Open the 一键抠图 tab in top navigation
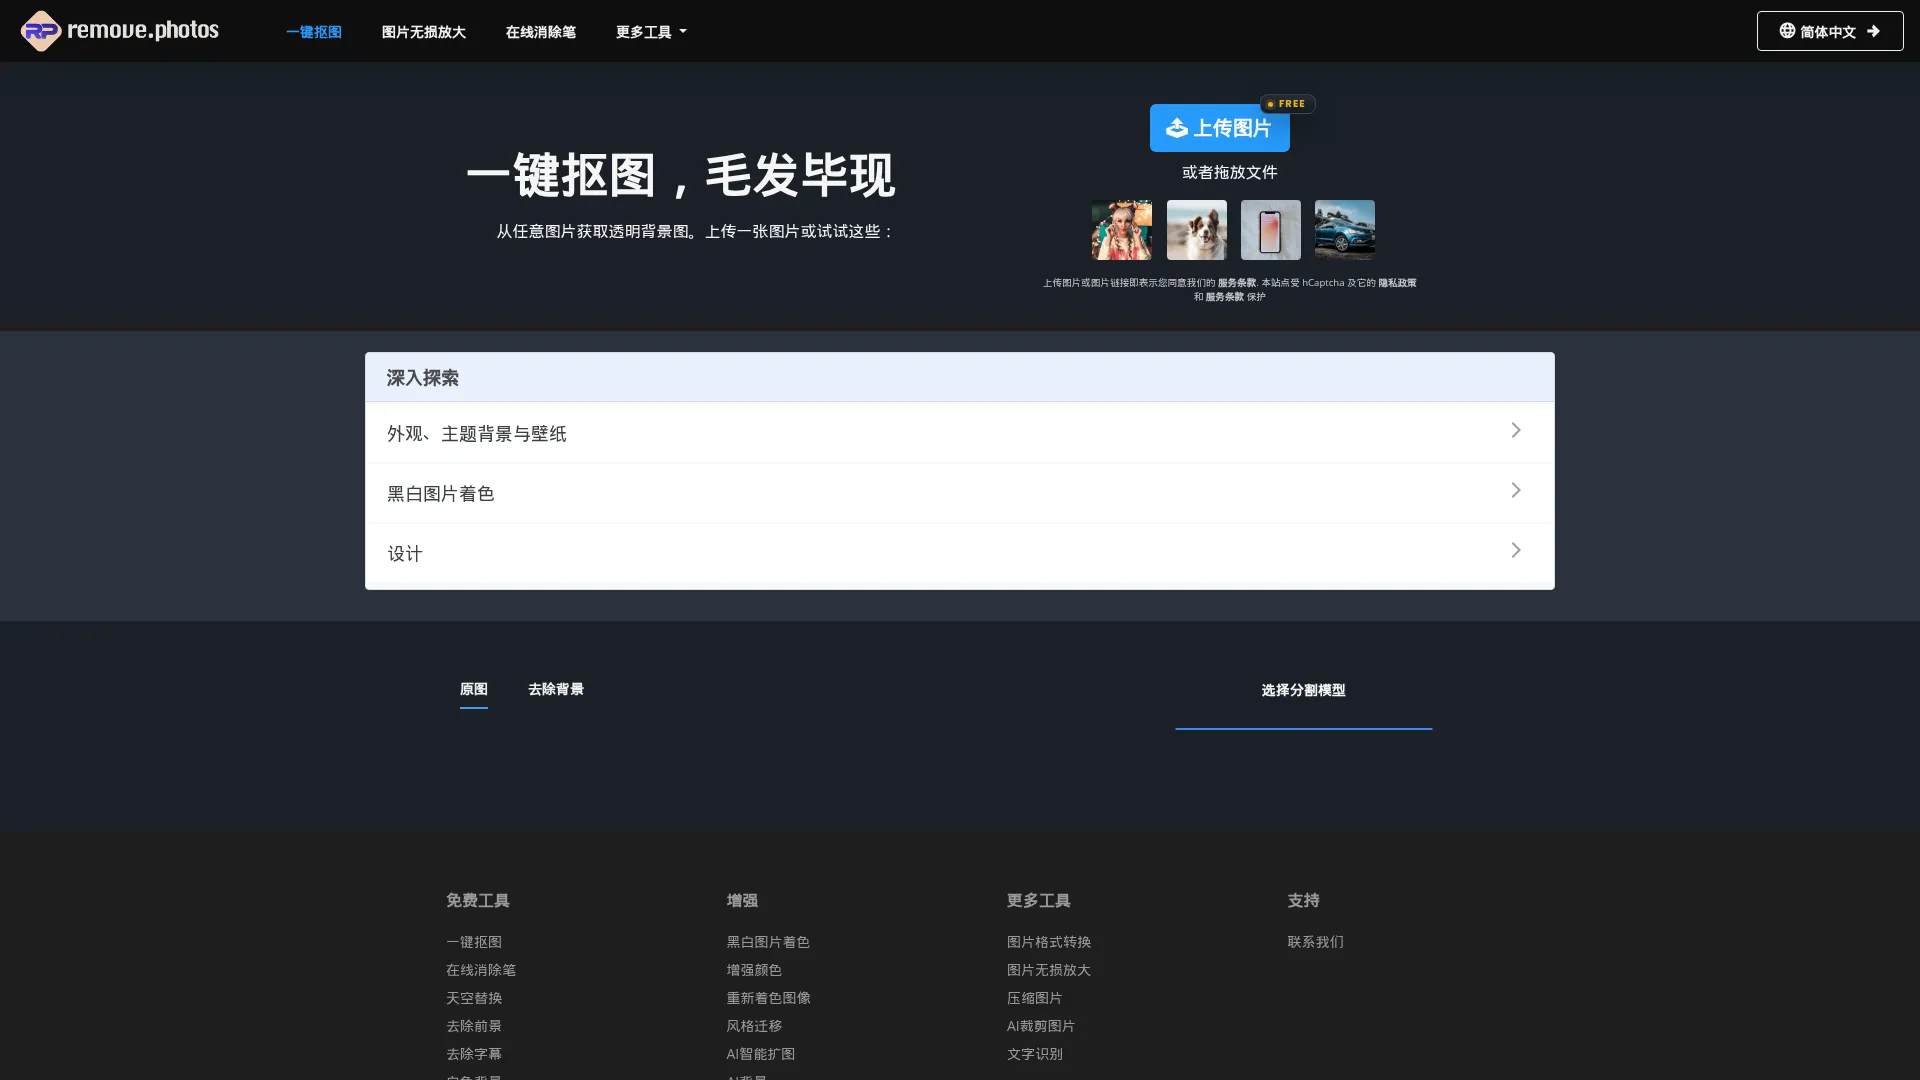The height and width of the screenshot is (1080, 1920). tap(314, 32)
